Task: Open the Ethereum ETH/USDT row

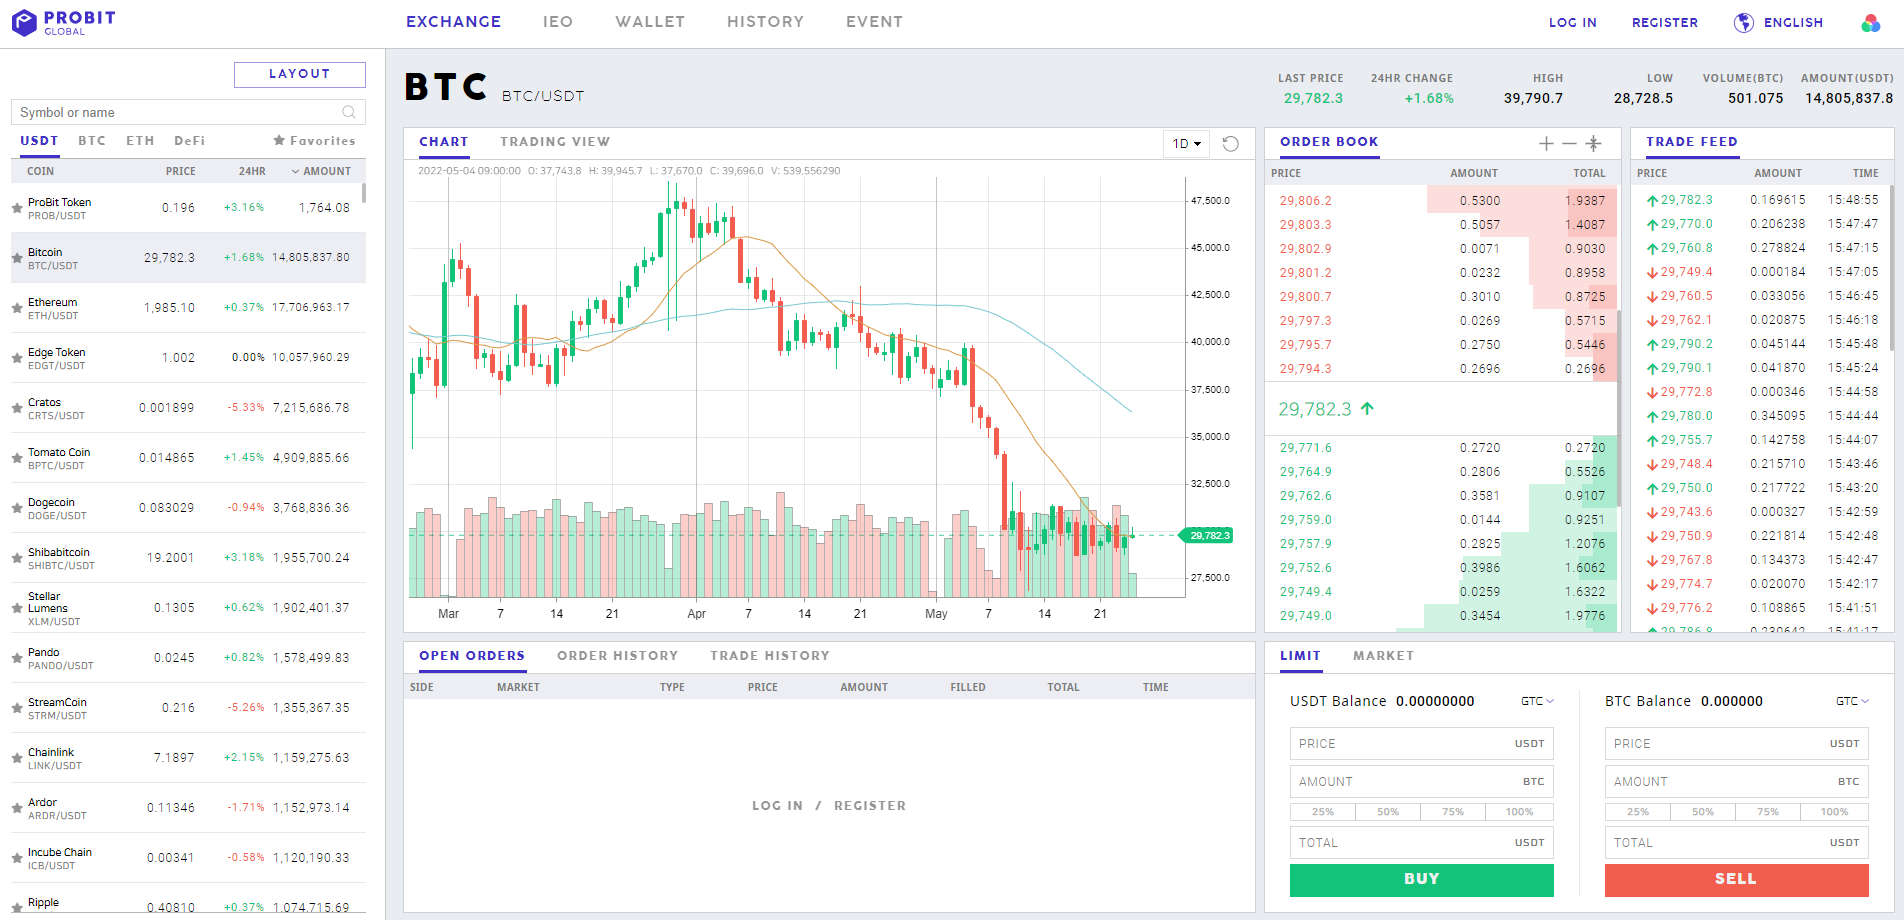Action: tap(188, 308)
